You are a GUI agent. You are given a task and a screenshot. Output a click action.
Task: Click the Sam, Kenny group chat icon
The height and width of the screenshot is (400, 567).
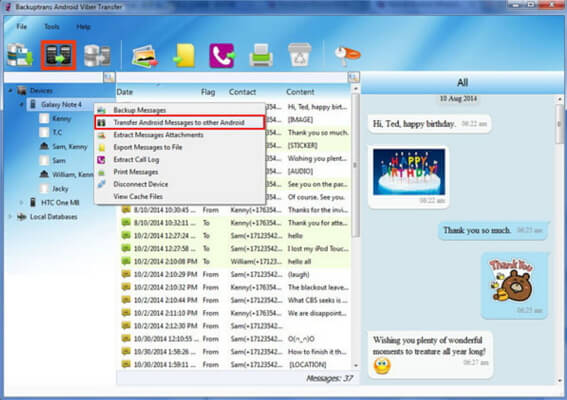point(44,146)
